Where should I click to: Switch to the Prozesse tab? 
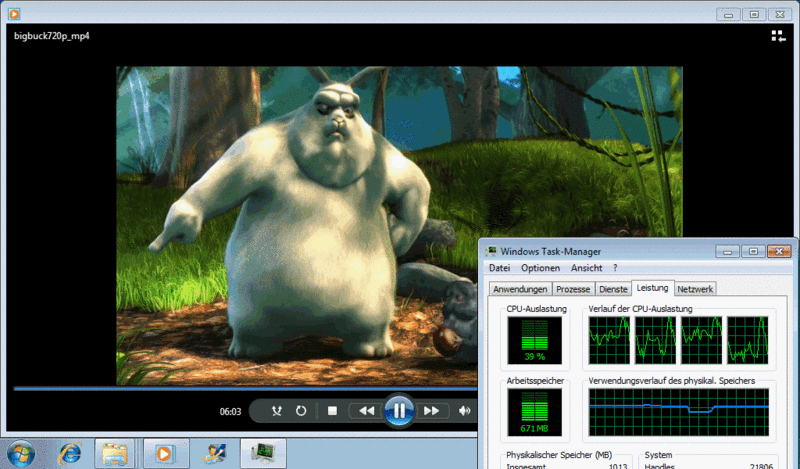coord(573,289)
